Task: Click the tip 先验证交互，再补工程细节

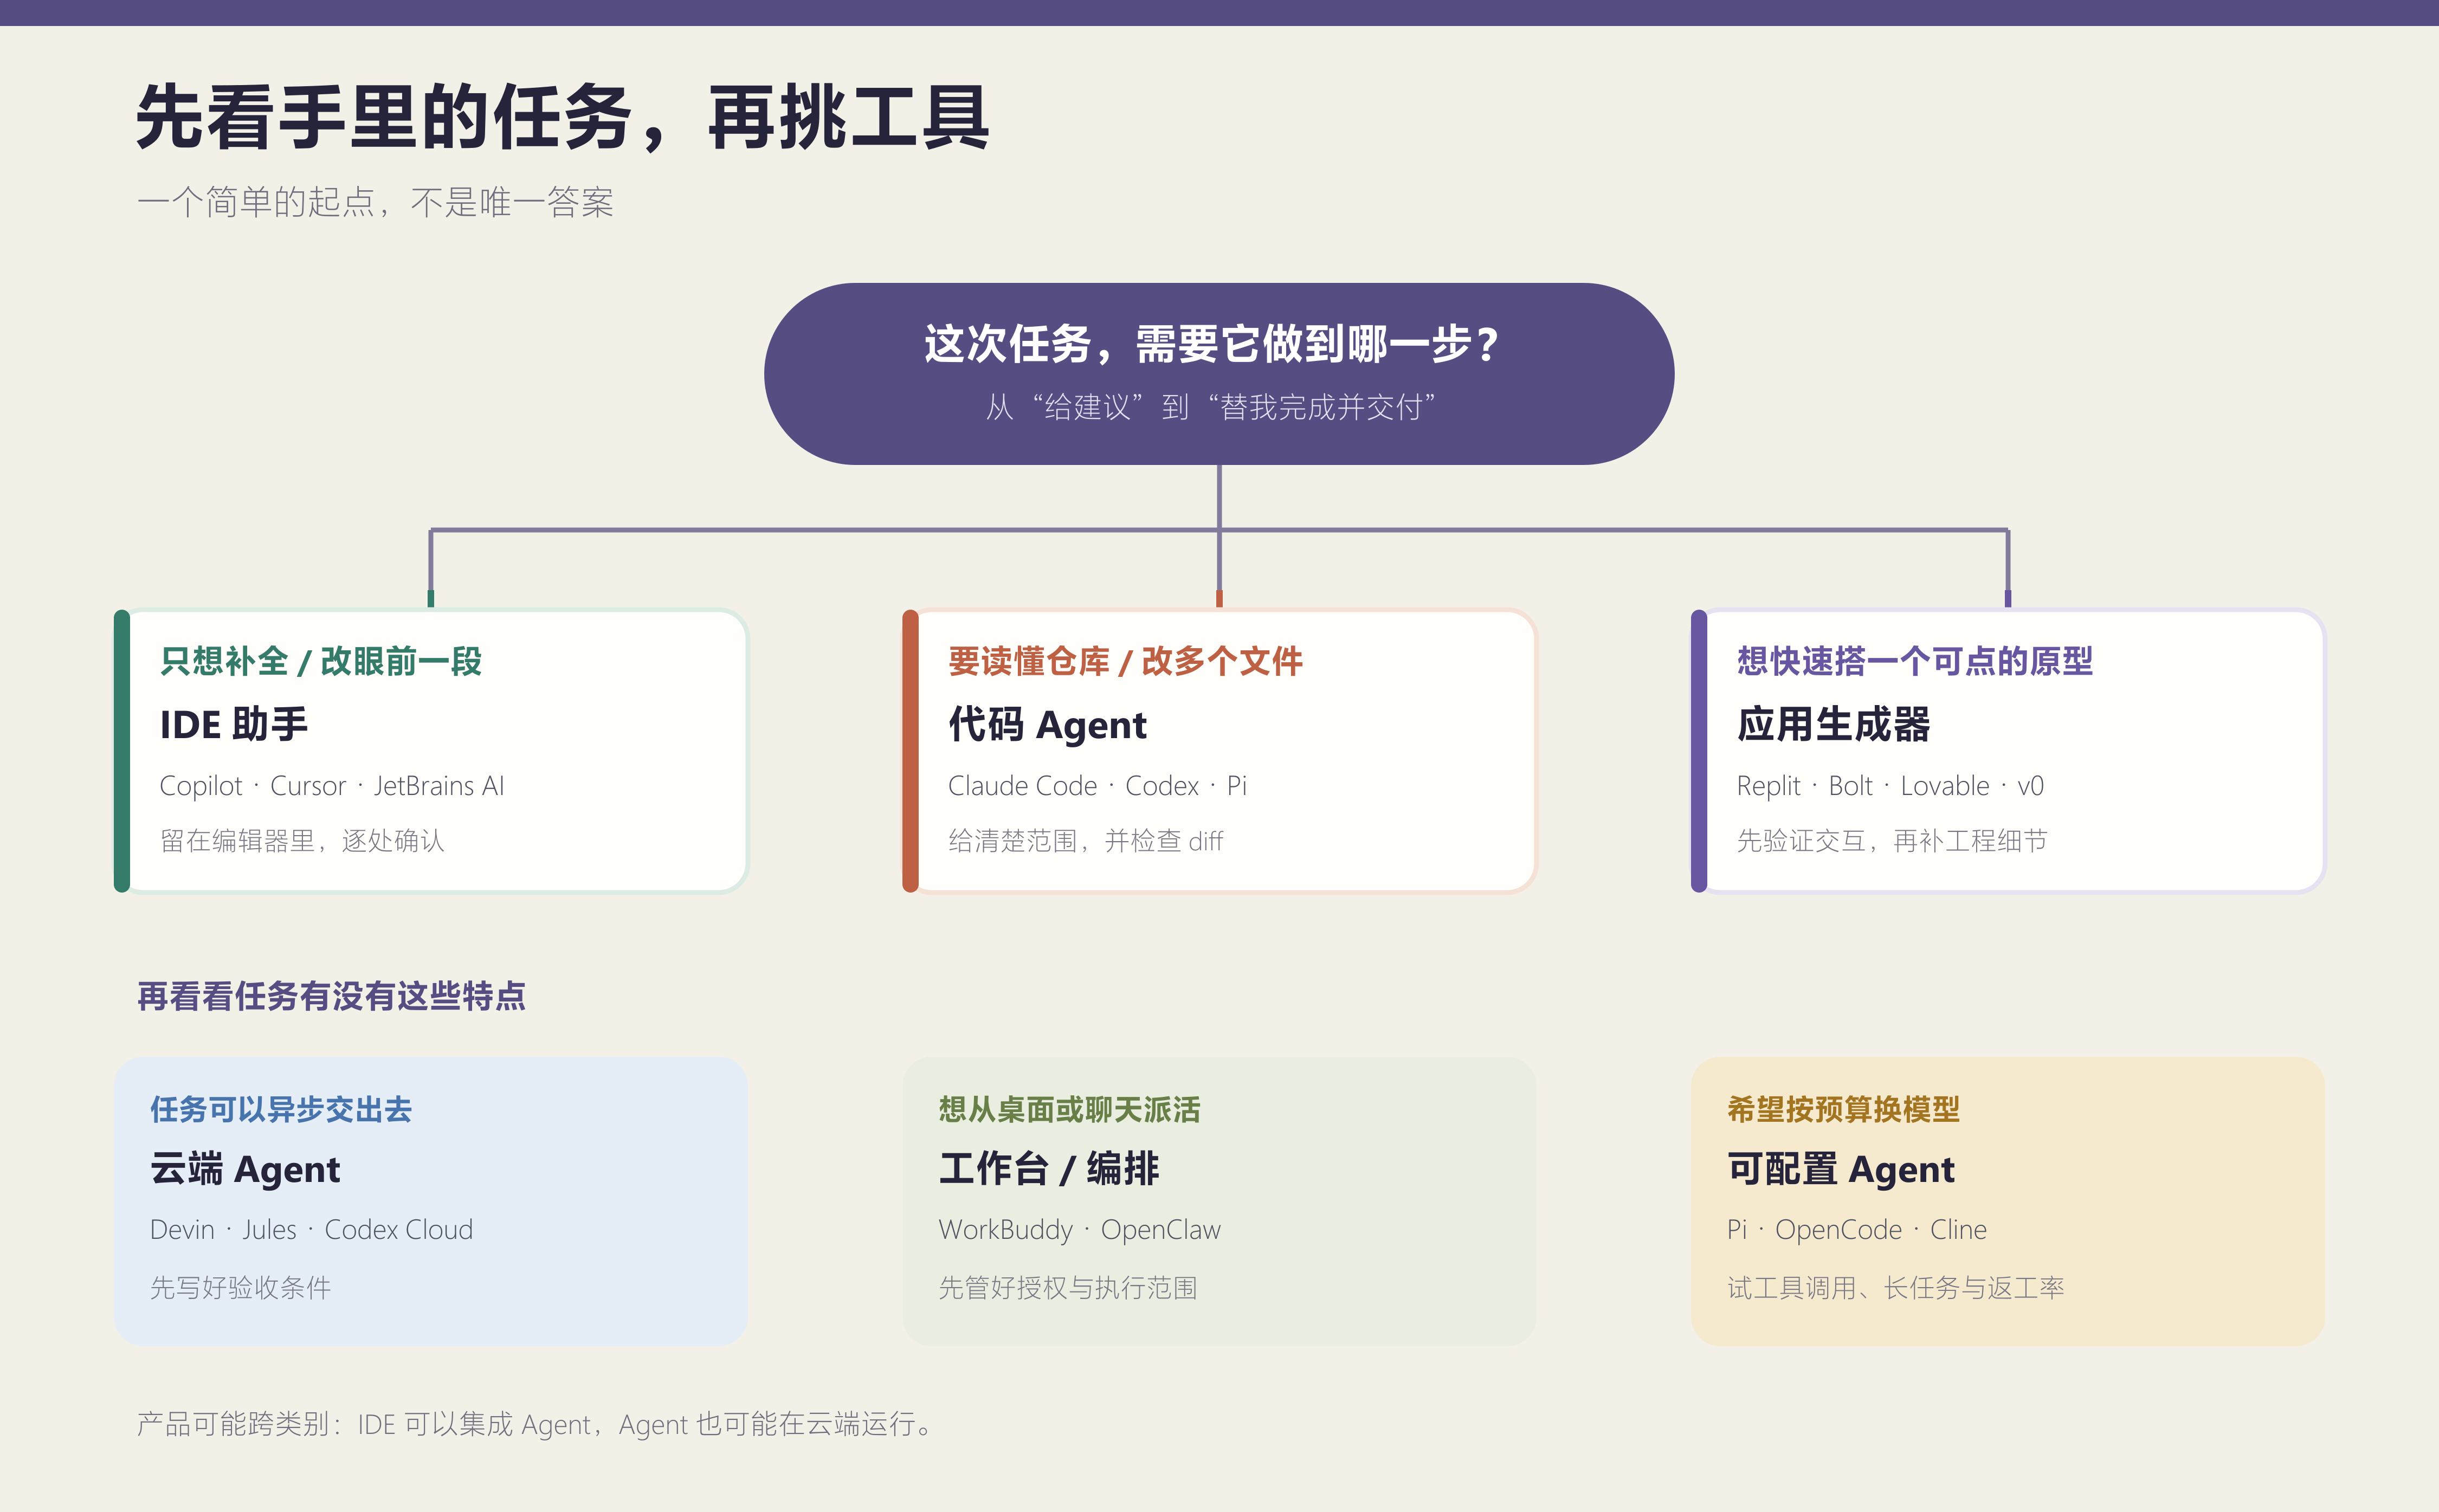Action: click(x=1892, y=841)
